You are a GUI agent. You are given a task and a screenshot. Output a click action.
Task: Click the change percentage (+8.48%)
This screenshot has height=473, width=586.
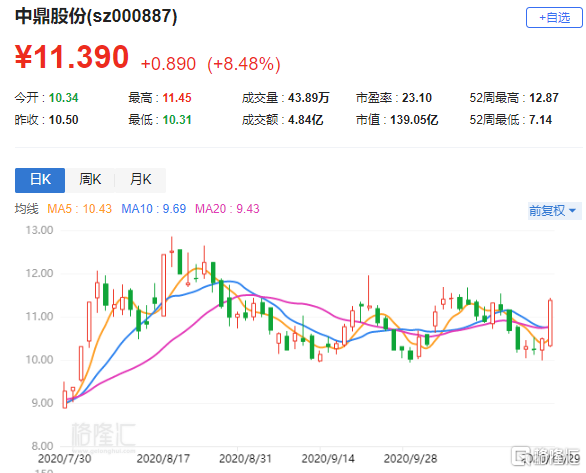point(244,64)
